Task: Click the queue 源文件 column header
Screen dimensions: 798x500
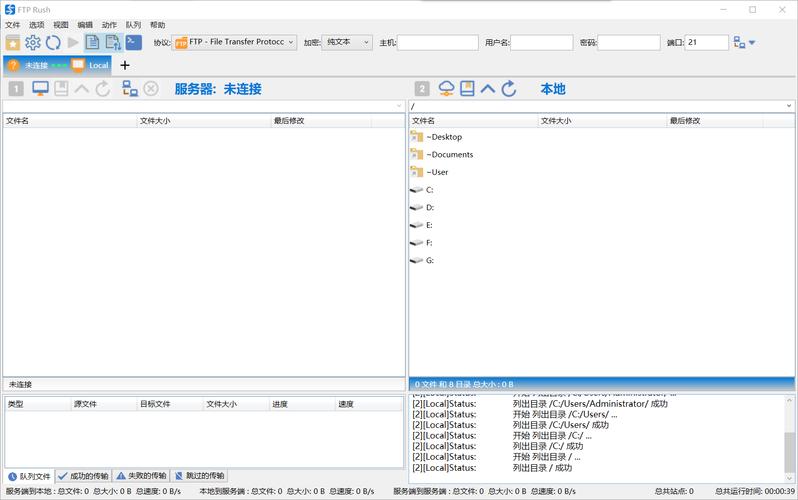Action: point(104,404)
